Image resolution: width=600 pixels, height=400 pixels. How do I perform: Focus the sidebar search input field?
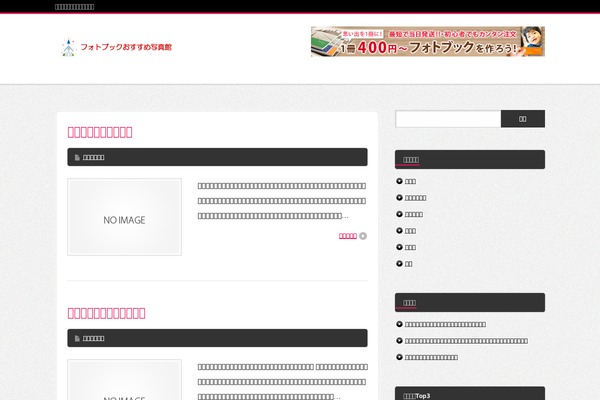pos(448,119)
